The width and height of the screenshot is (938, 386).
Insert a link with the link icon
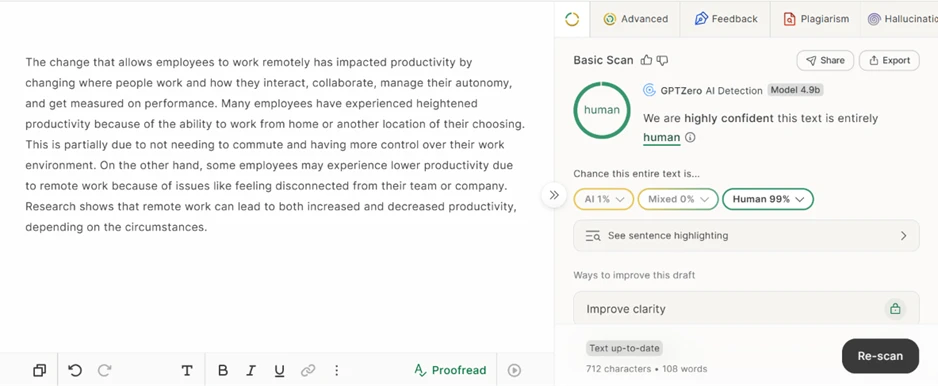coord(308,370)
